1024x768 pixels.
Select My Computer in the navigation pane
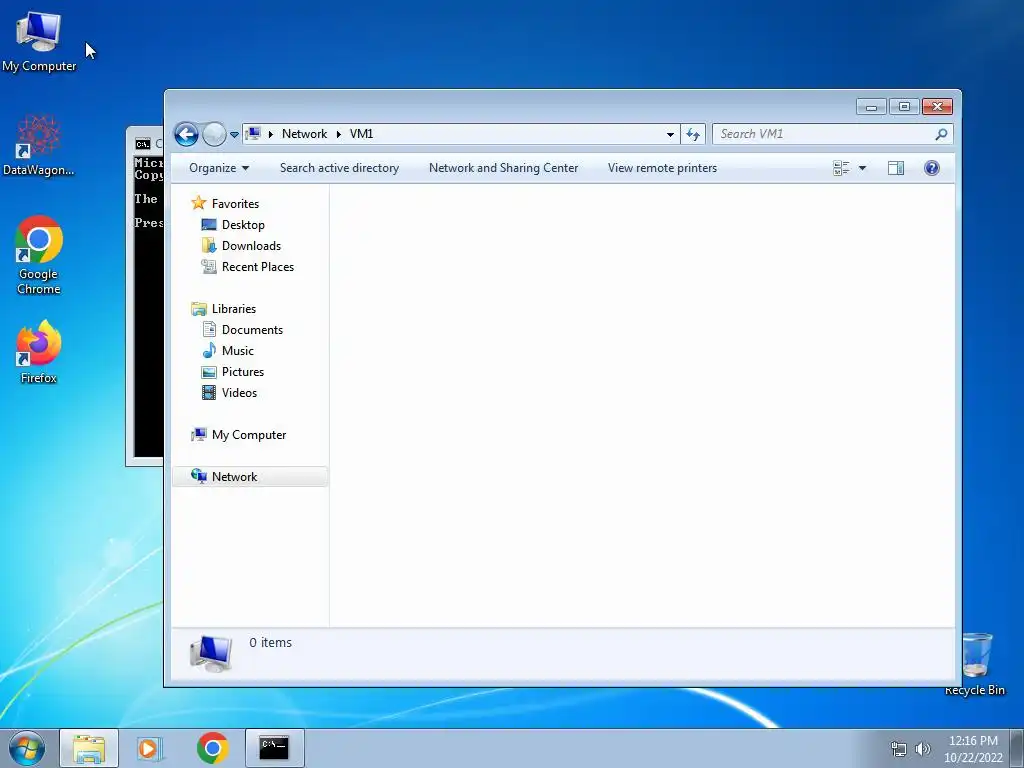tap(249, 435)
